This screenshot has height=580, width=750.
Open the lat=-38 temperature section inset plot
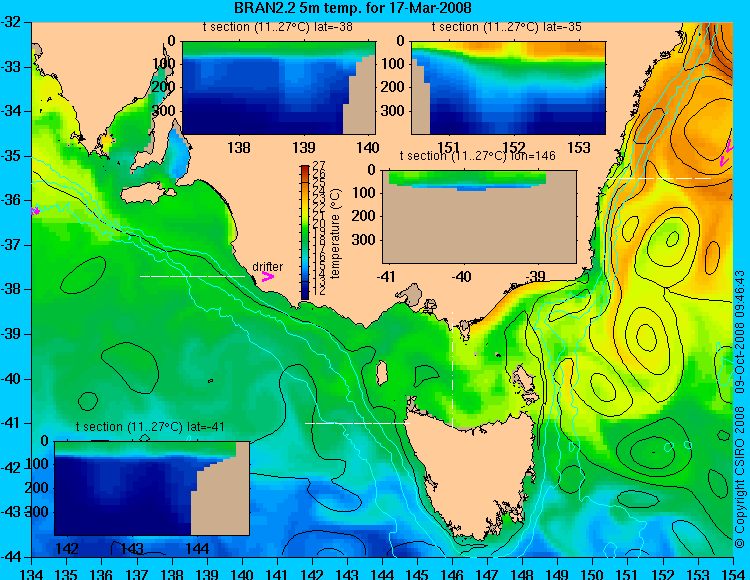point(279,88)
